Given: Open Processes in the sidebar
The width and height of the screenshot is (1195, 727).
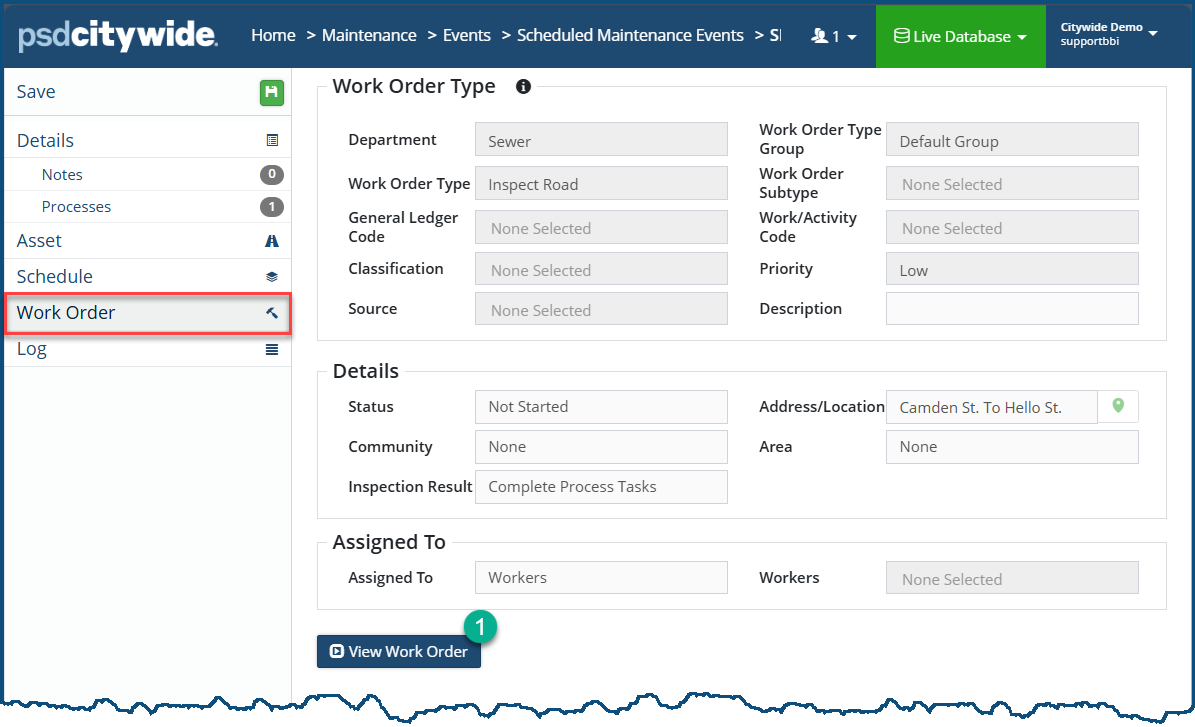Looking at the screenshot, I should [x=147, y=207].
